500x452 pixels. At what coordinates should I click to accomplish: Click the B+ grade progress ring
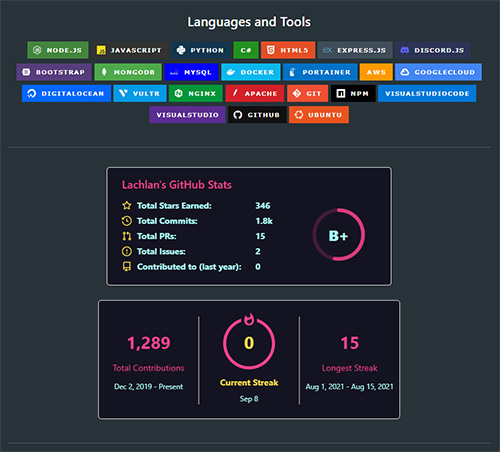pyautogui.click(x=339, y=235)
